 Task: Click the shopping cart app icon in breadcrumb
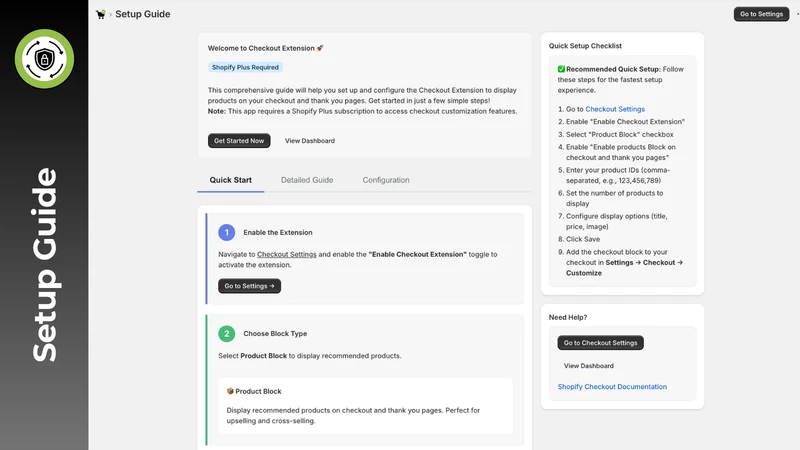[x=101, y=14]
